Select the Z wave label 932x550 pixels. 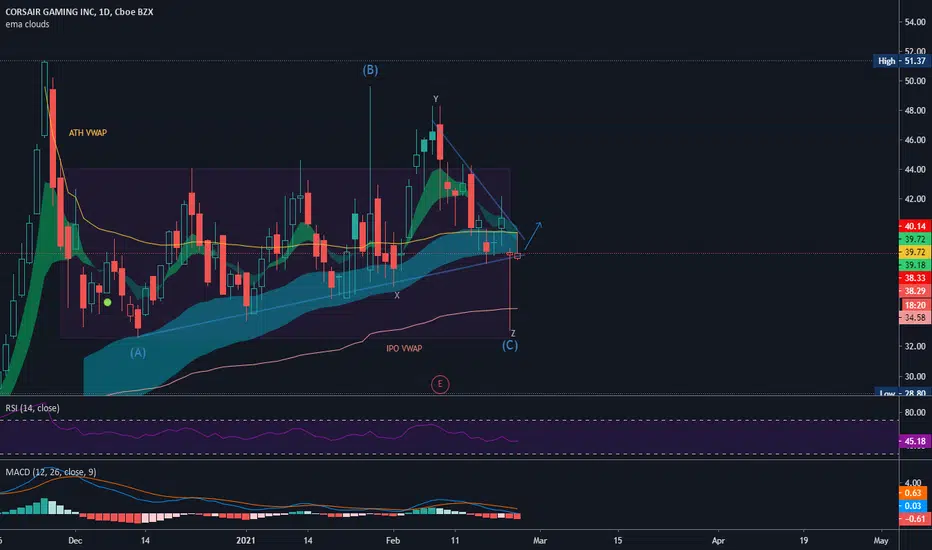tap(513, 334)
